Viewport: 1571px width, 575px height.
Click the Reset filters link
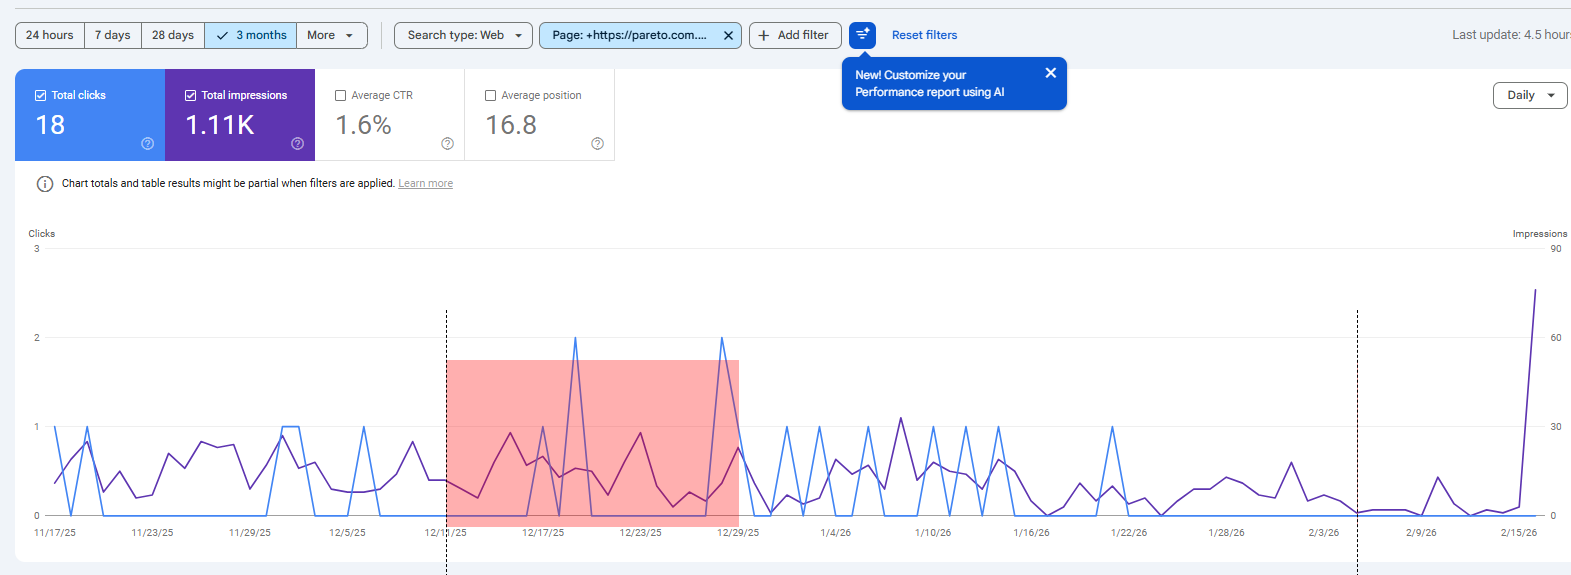coord(924,36)
